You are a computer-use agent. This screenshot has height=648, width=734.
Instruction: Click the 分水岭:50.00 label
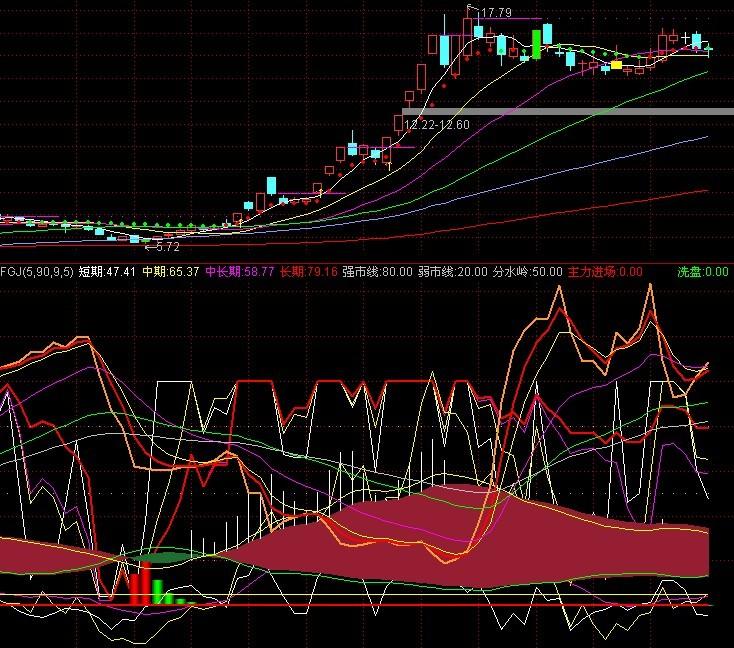pos(528,272)
